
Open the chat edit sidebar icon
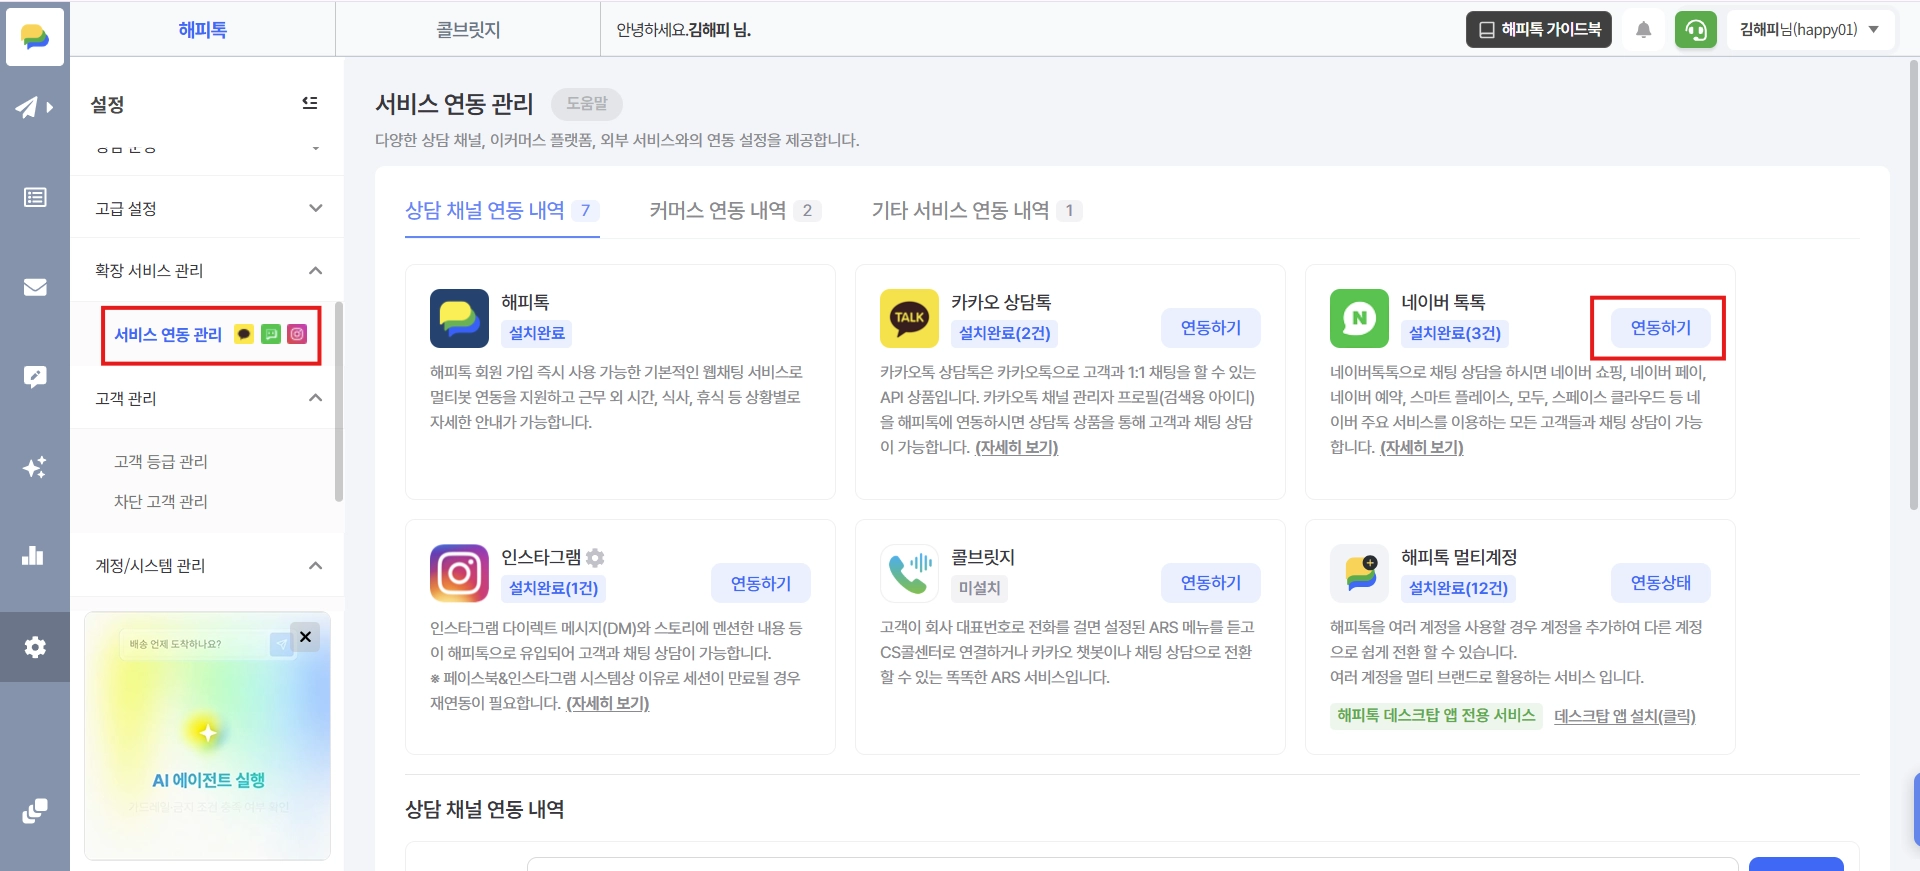35,377
